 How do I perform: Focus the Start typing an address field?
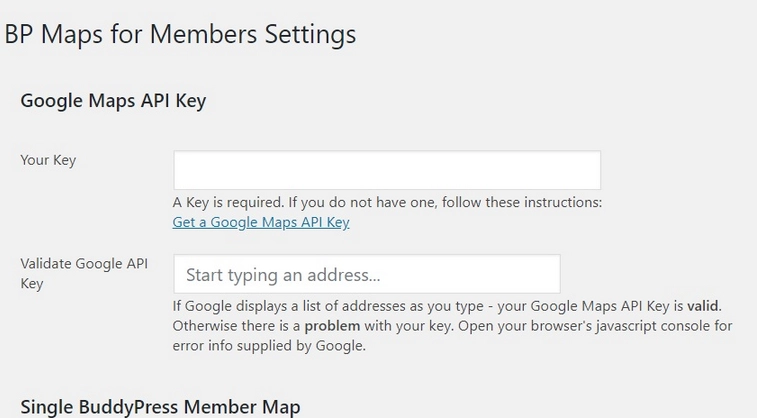point(366,274)
